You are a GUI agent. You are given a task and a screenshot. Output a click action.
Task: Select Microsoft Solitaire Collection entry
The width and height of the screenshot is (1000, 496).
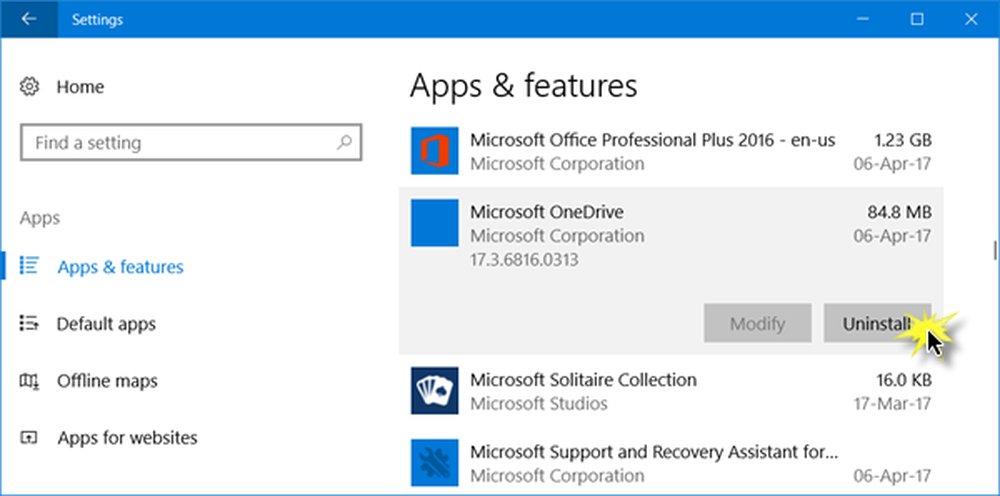tap(671, 390)
